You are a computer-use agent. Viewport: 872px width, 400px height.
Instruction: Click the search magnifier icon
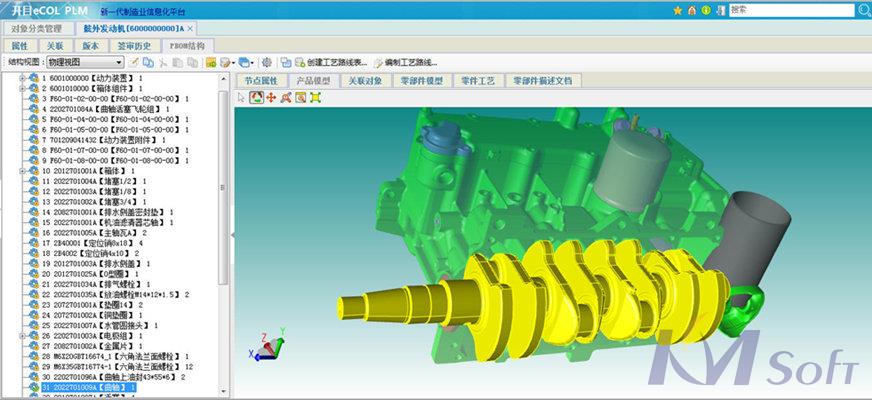[860, 10]
